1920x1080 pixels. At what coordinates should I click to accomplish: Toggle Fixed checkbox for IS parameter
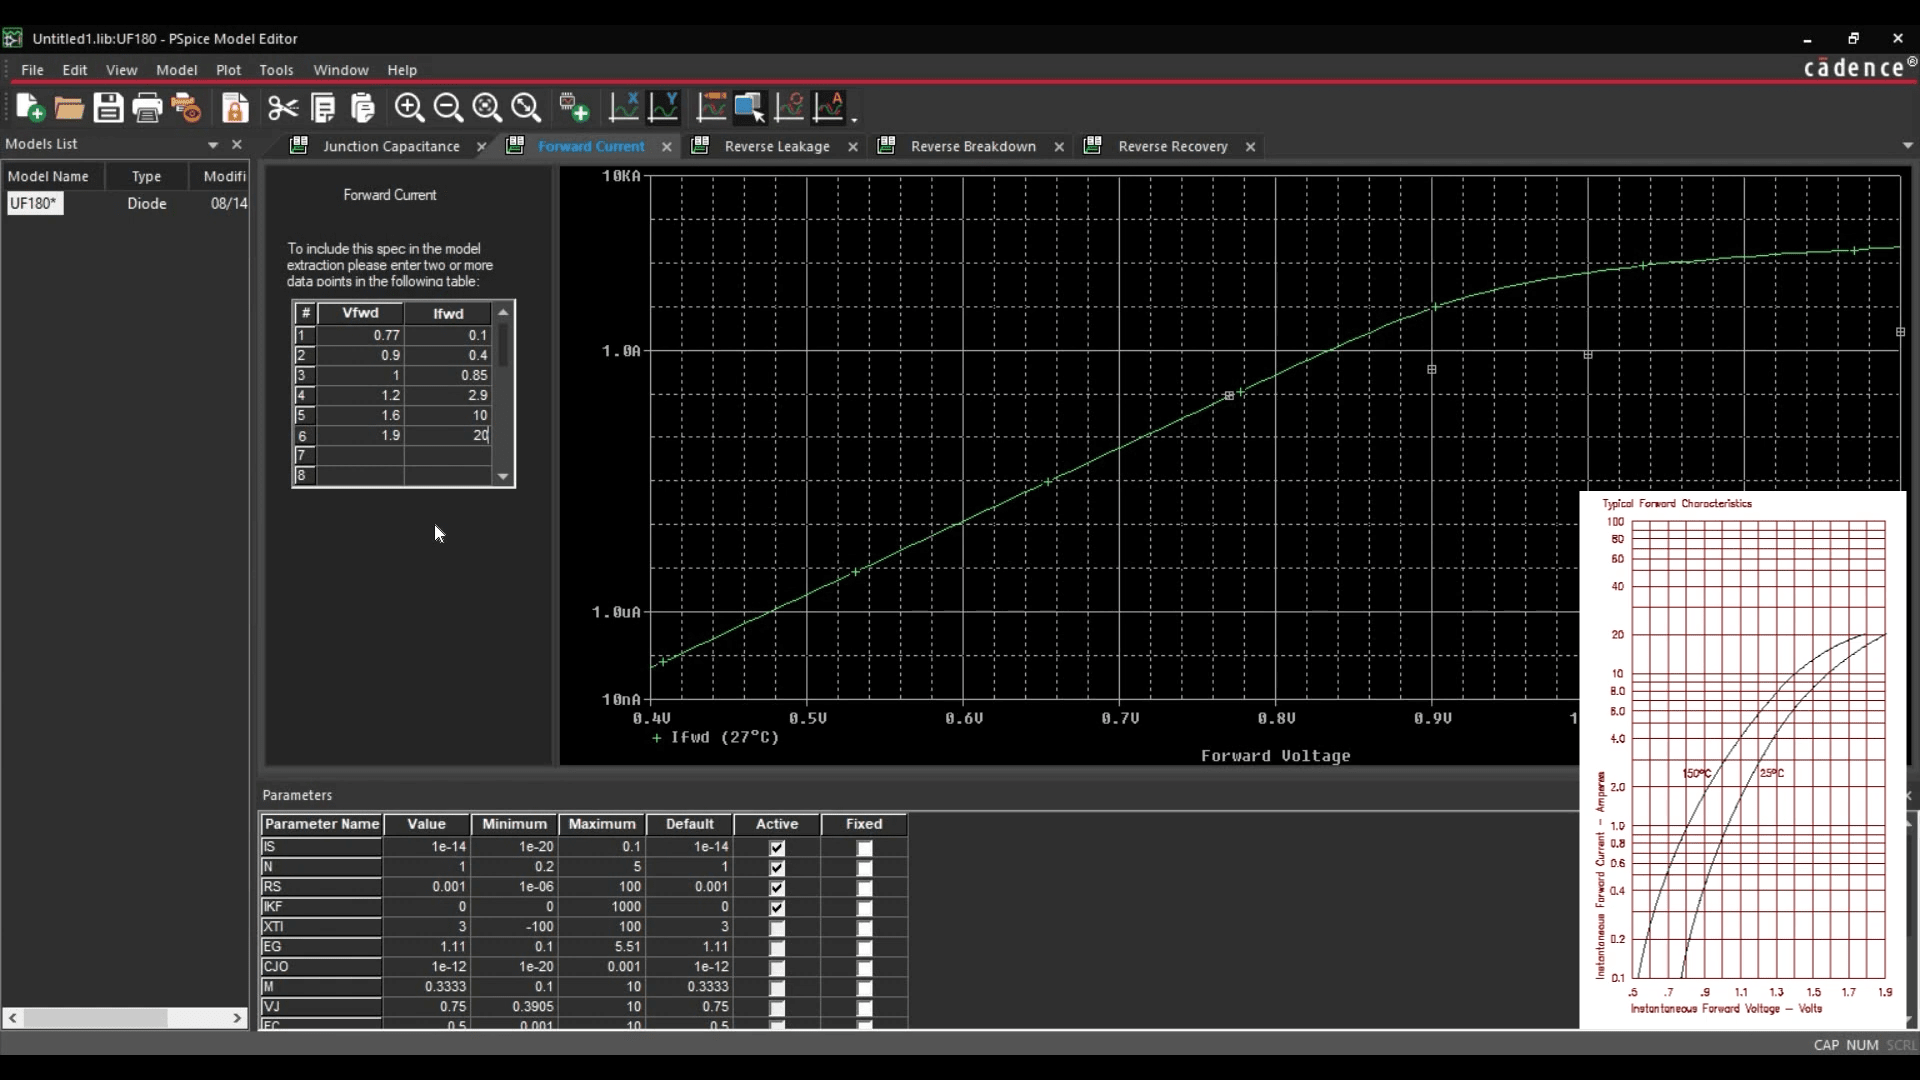click(865, 848)
